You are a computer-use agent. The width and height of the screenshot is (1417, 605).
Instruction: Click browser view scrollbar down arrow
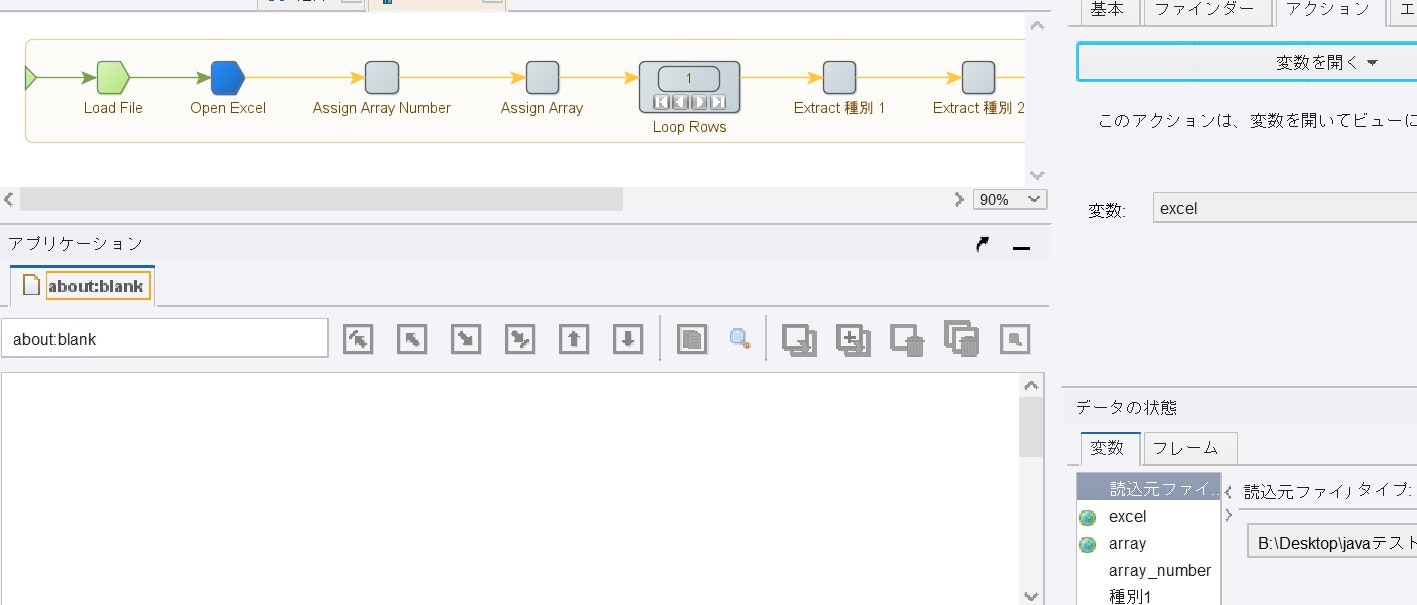pyautogui.click(x=1031, y=595)
